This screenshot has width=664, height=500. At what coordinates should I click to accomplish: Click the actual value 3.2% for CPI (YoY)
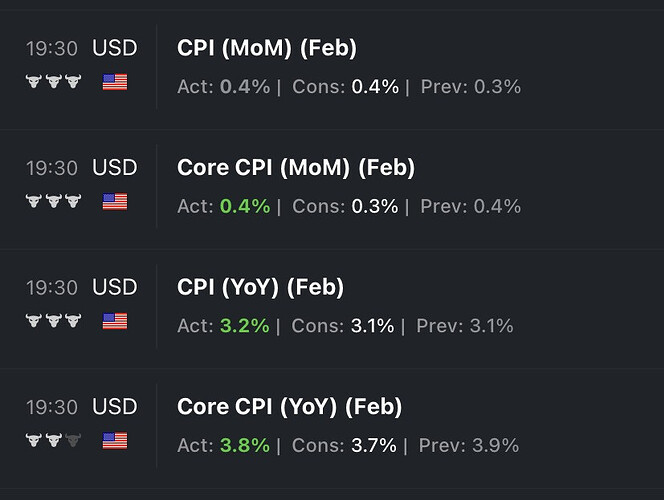(244, 326)
